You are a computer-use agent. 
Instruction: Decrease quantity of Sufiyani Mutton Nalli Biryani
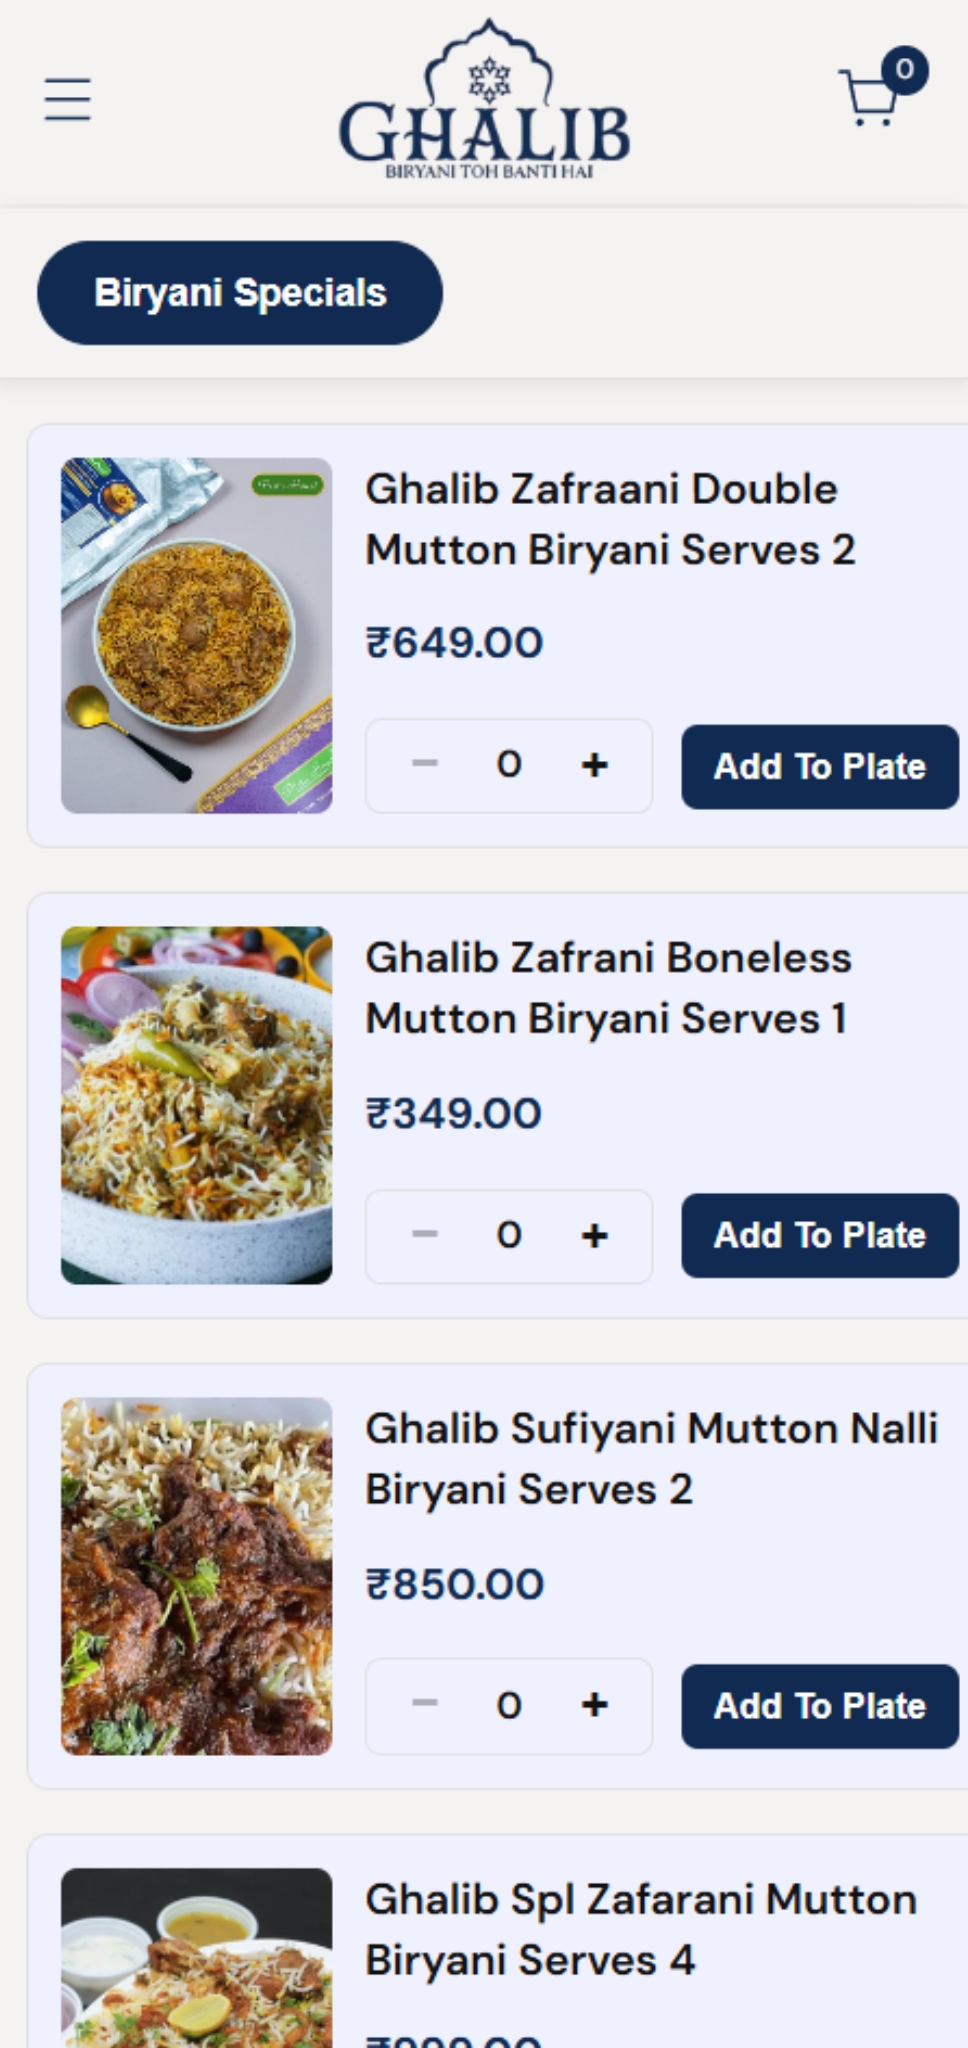[425, 1705]
